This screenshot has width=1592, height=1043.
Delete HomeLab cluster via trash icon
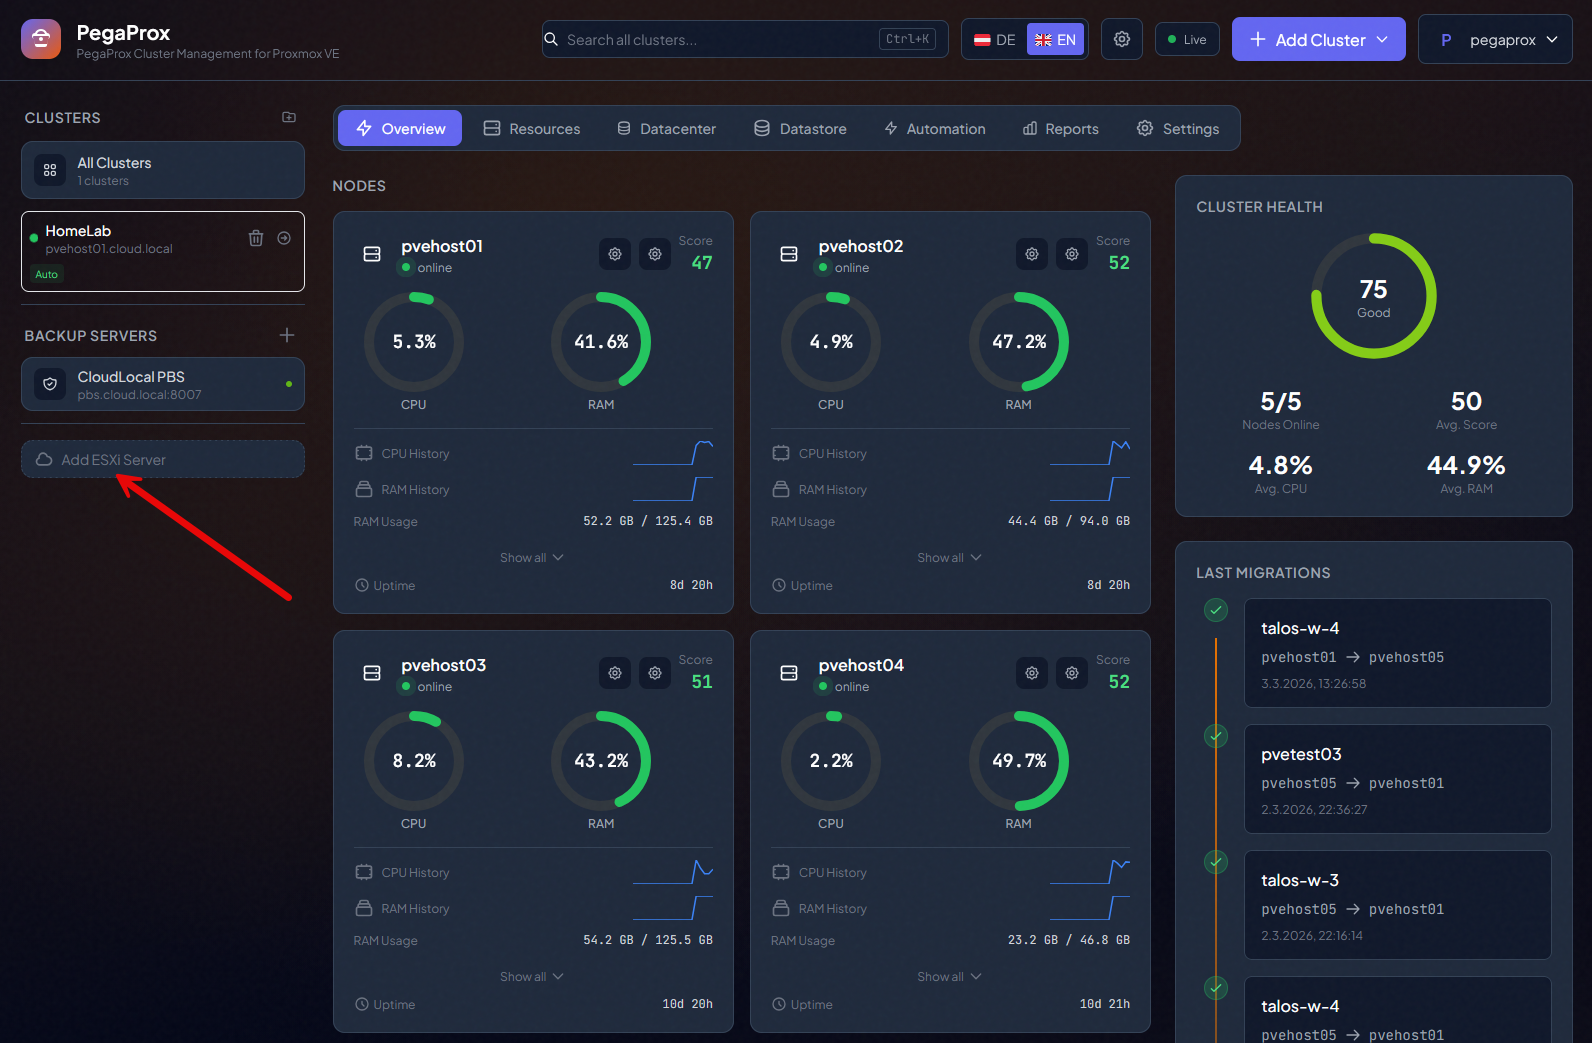tap(256, 238)
